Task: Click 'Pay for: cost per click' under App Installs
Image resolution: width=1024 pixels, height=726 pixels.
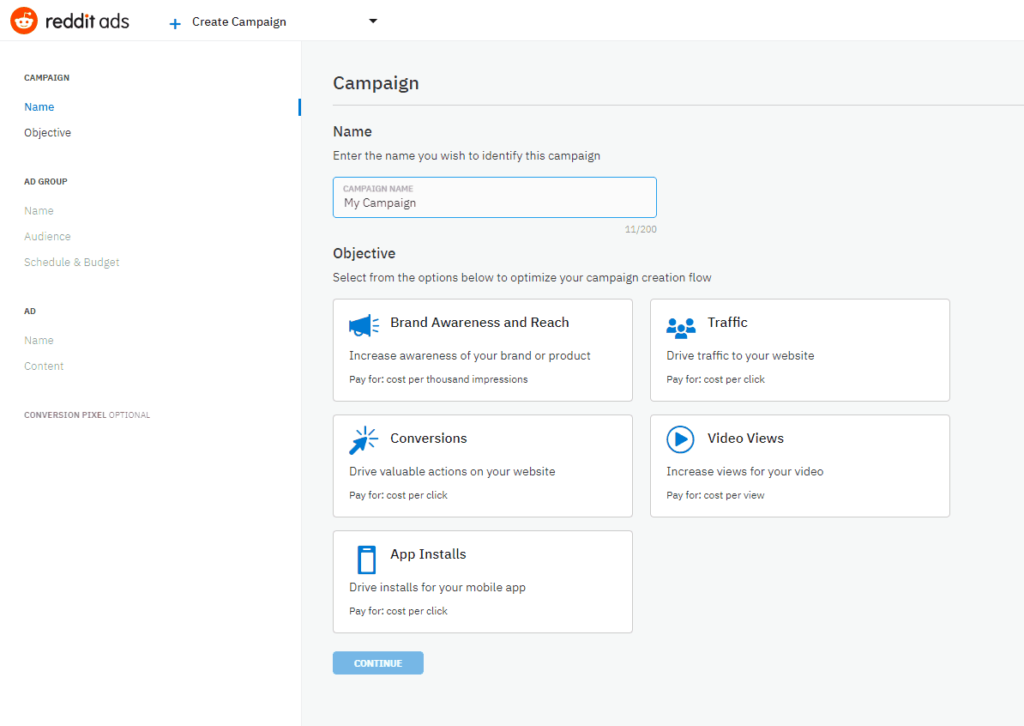Action: pos(398,611)
